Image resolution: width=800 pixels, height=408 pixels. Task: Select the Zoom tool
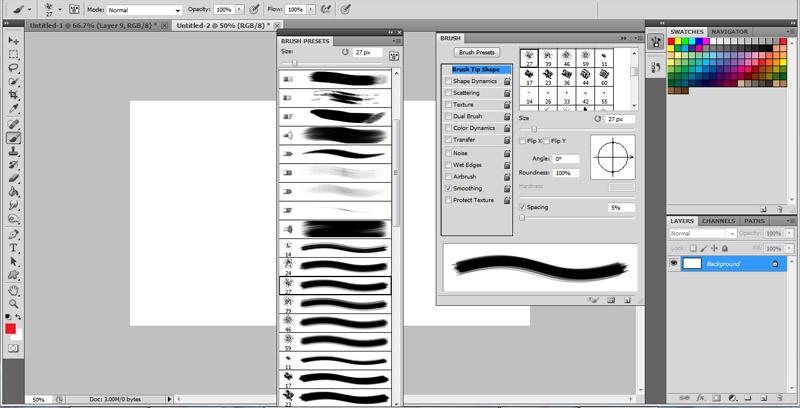click(14, 304)
